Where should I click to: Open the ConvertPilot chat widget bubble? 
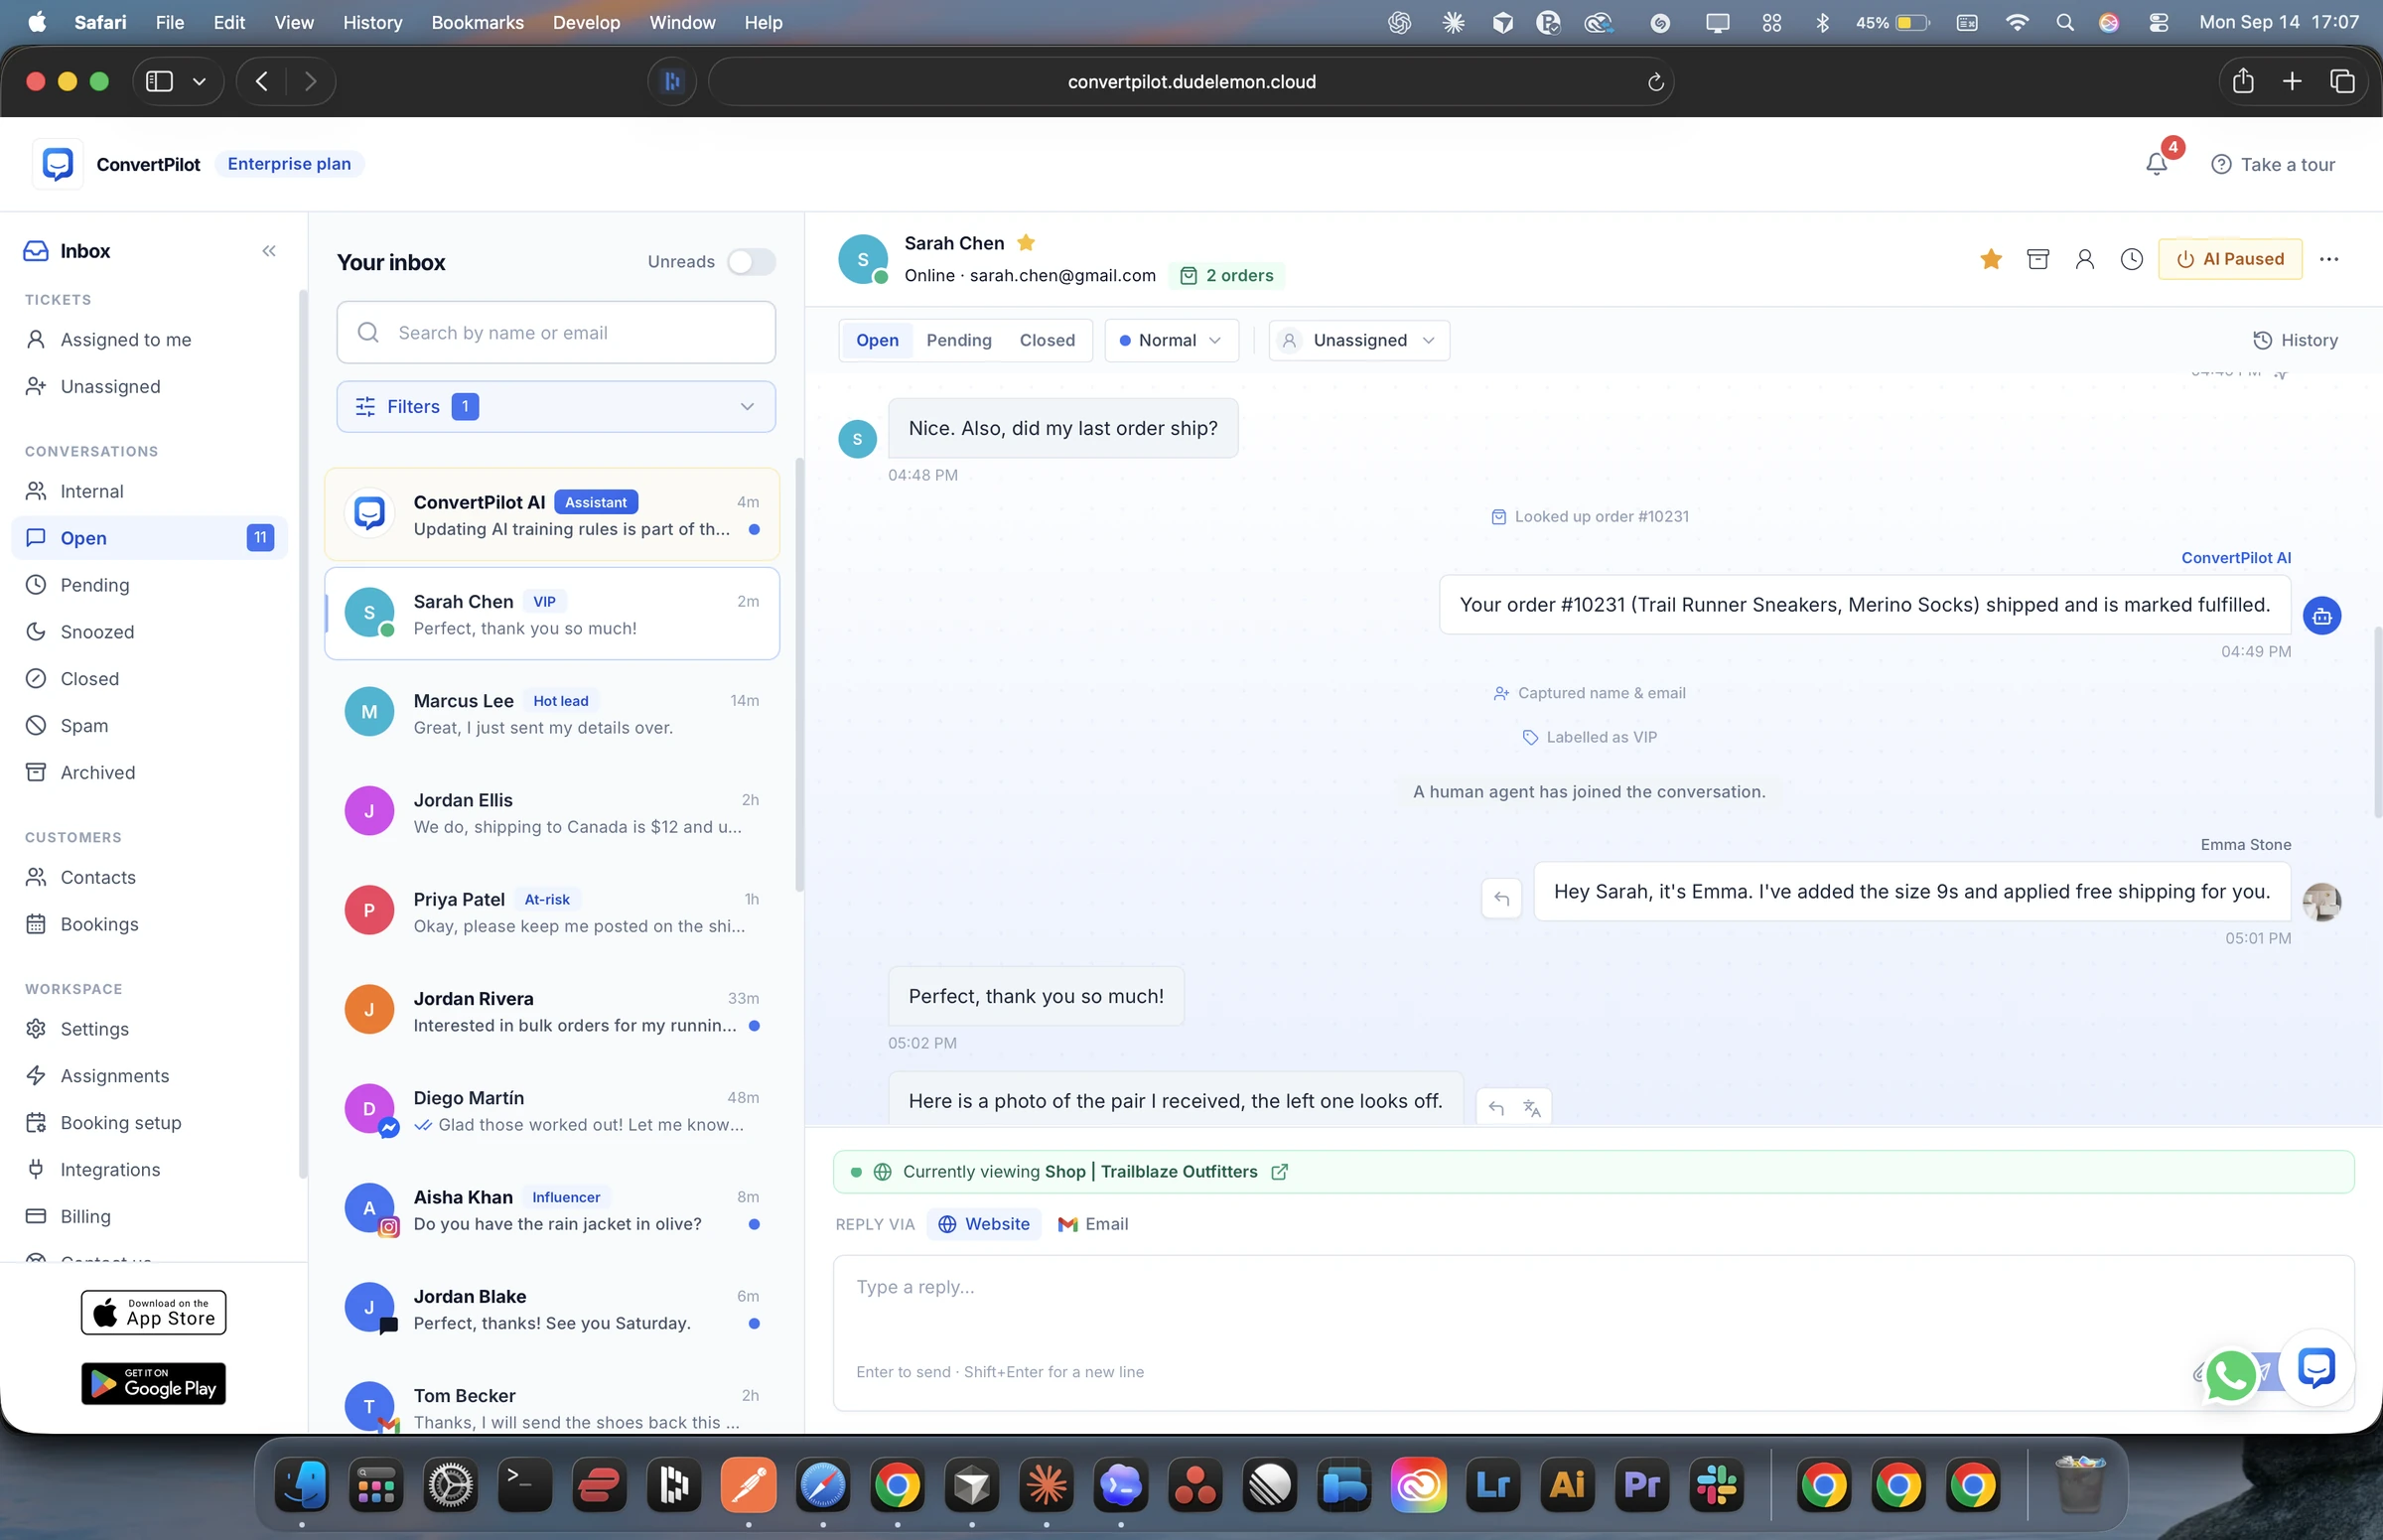click(2316, 1367)
